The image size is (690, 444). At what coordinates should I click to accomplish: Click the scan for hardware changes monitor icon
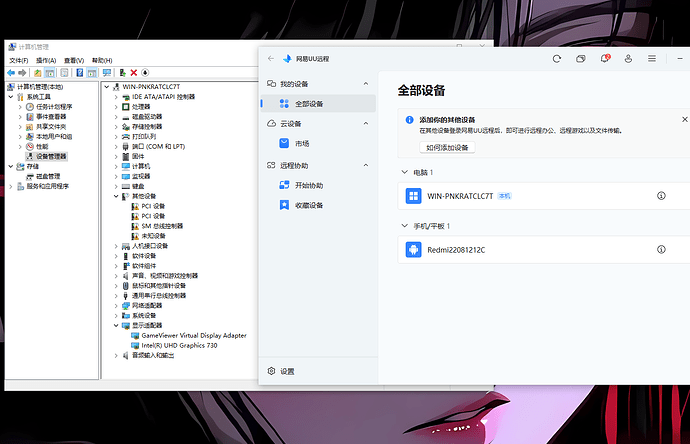click(x=107, y=73)
